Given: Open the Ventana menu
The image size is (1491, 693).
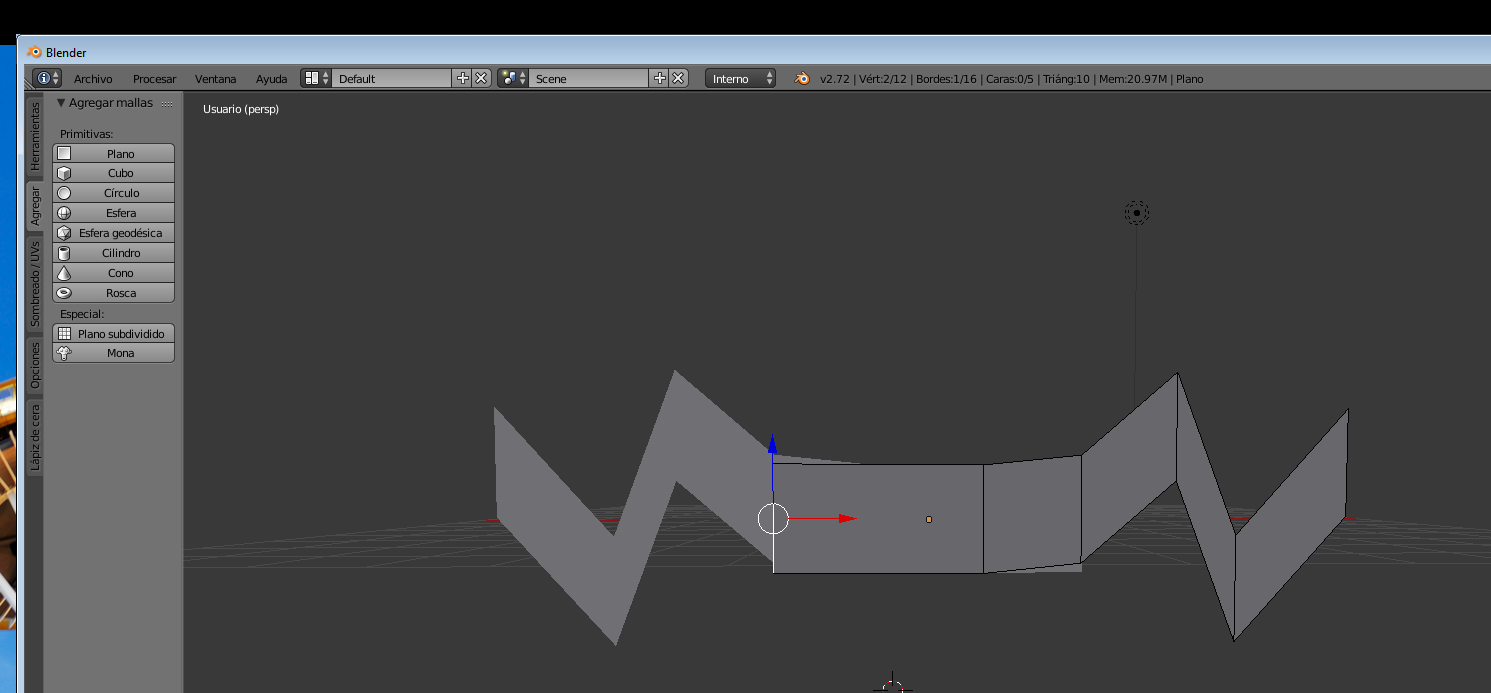Looking at the screenshot, I should click(x=216, y=78).
